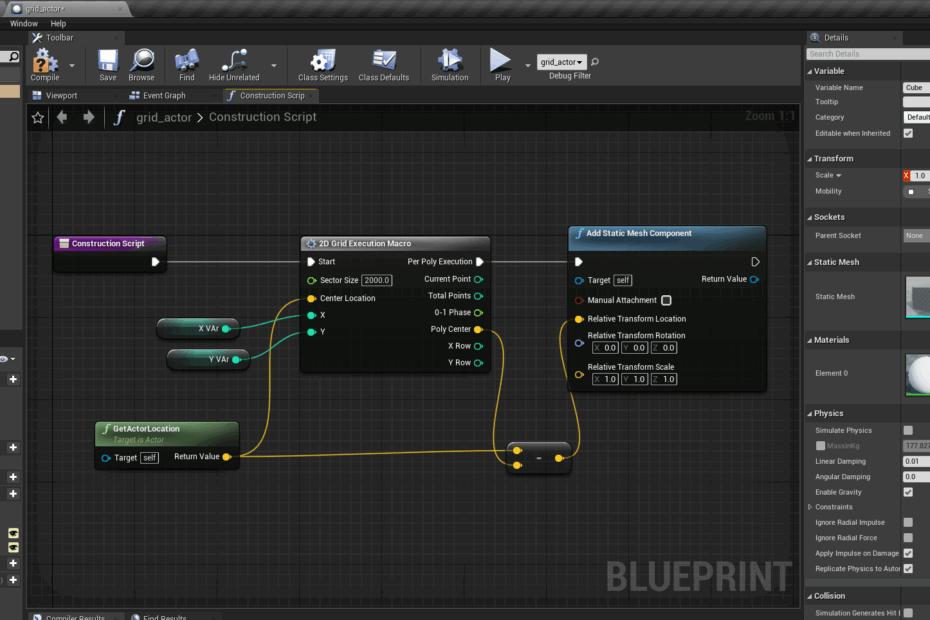The image size is (930, 620).
Task: Open Class Settings
Action: click(323, 65)
